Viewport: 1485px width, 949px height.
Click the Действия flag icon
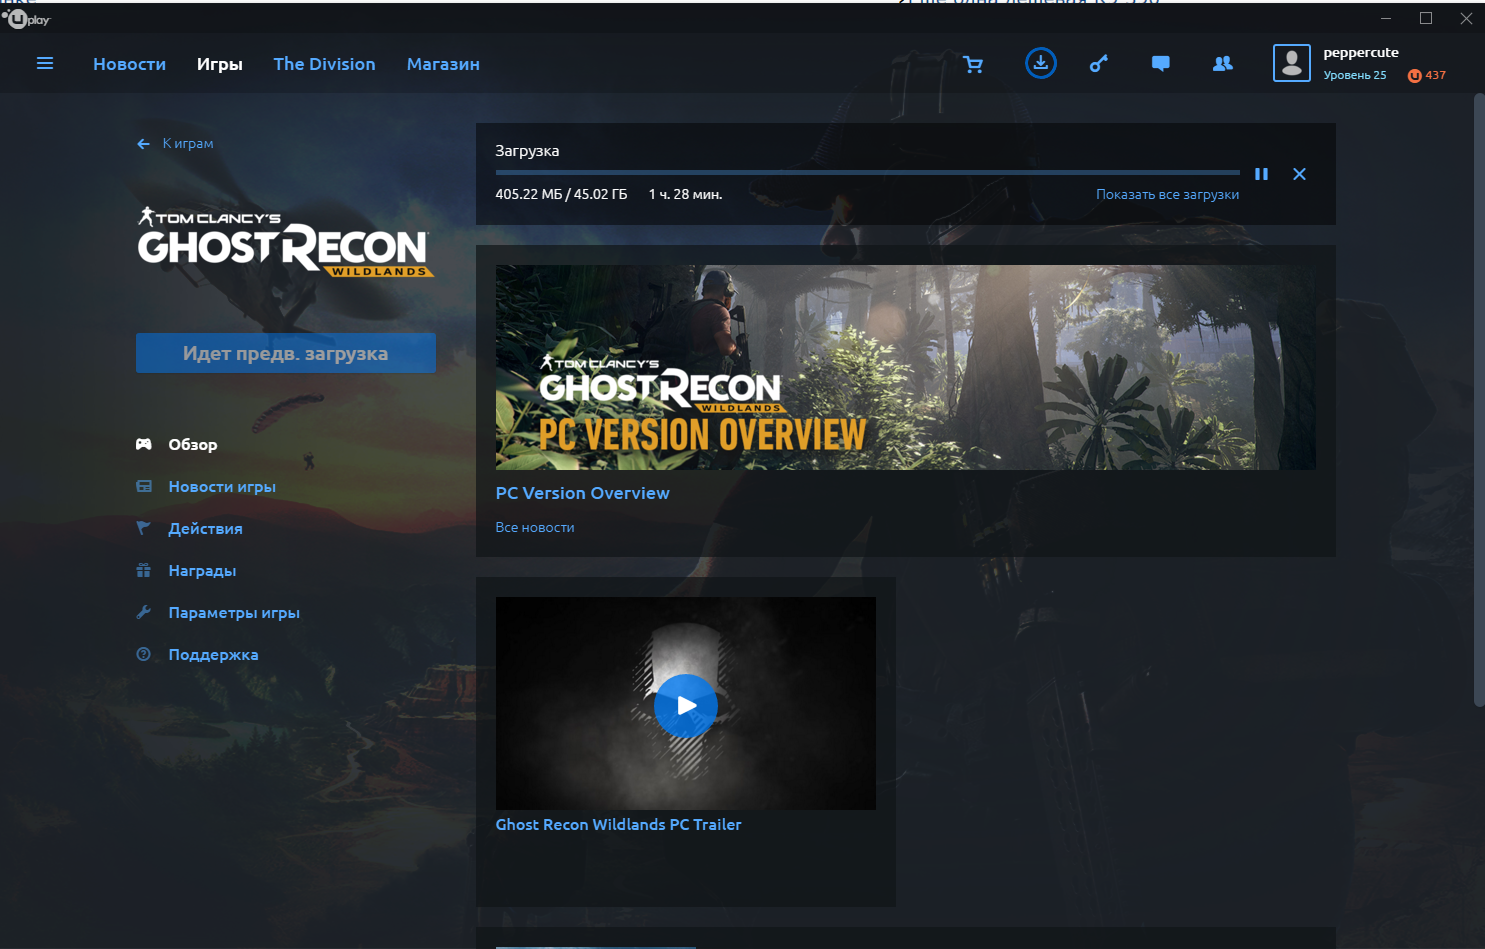click(144, 528)
